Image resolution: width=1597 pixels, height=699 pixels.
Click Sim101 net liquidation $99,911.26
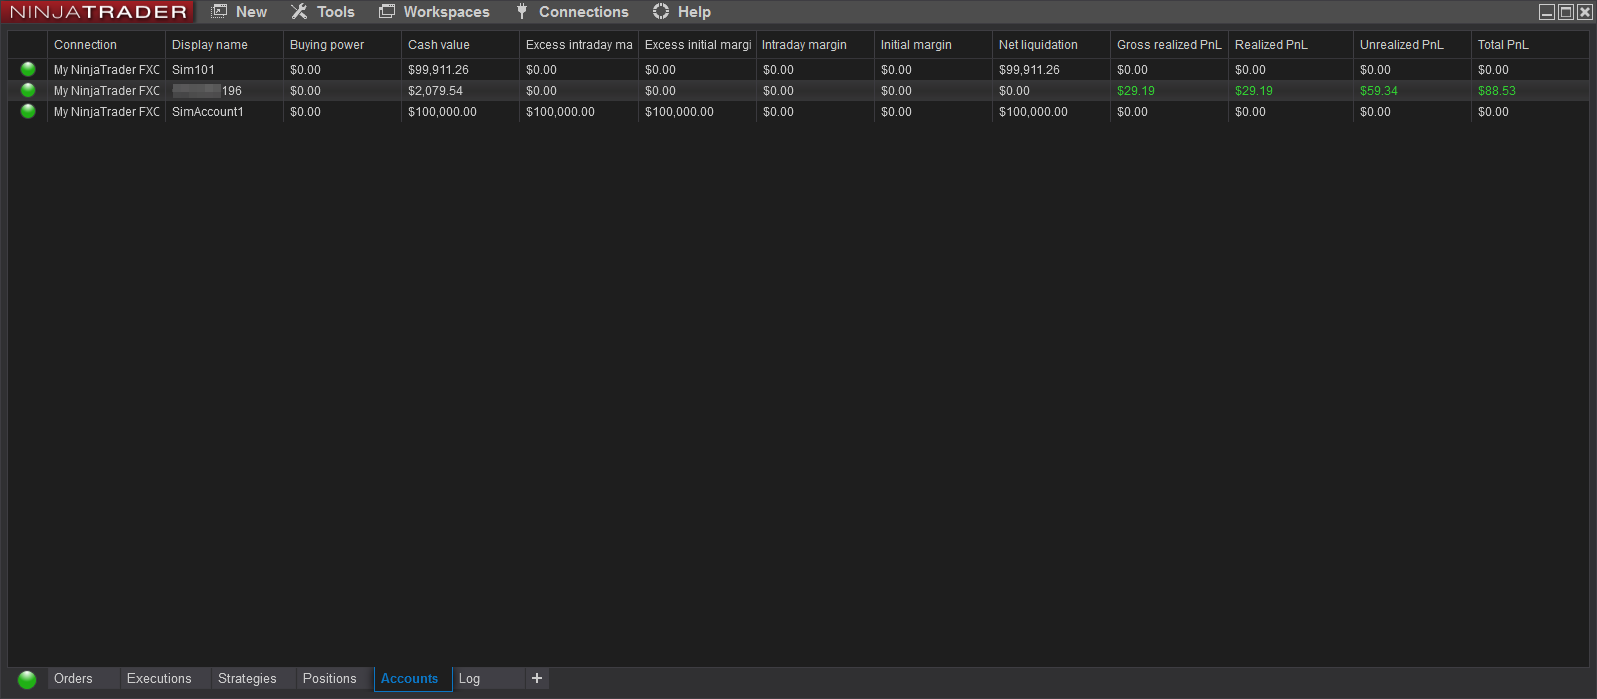click(x=1029, y=70)
